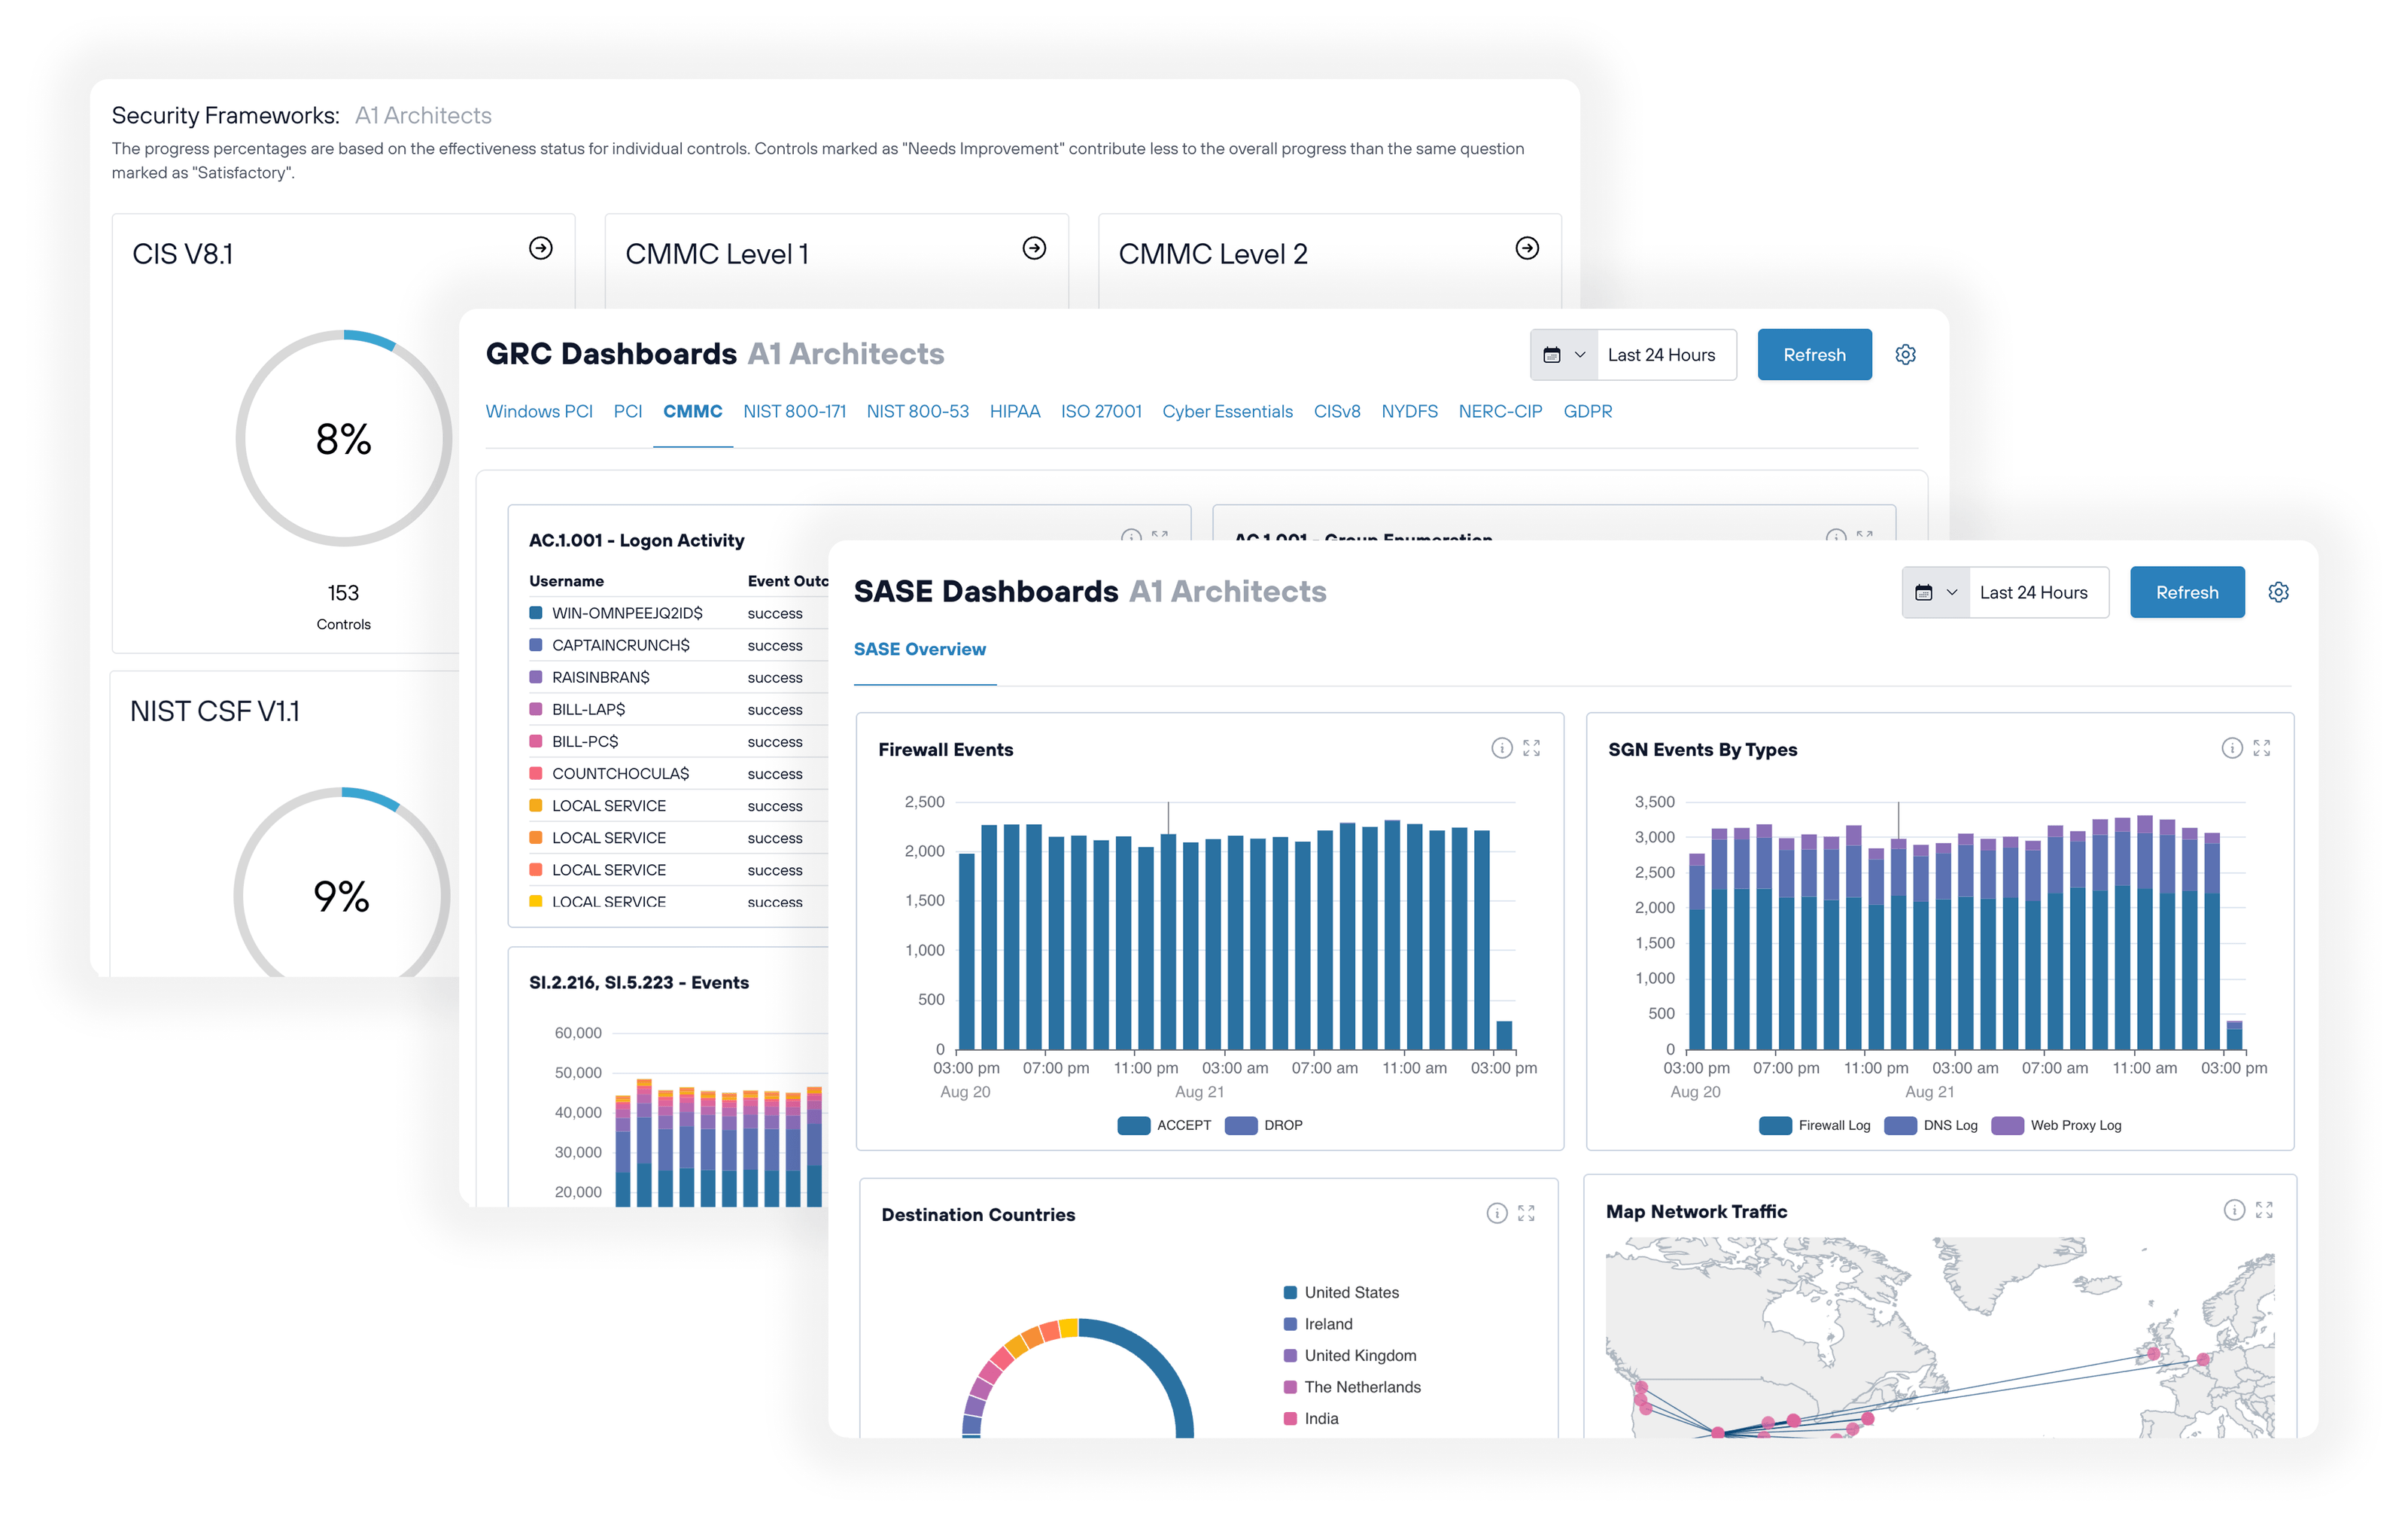The image size is (2408, 1516).
Task: Toggle the DROP series in Firewall Events legend
Action: 1264,1124
